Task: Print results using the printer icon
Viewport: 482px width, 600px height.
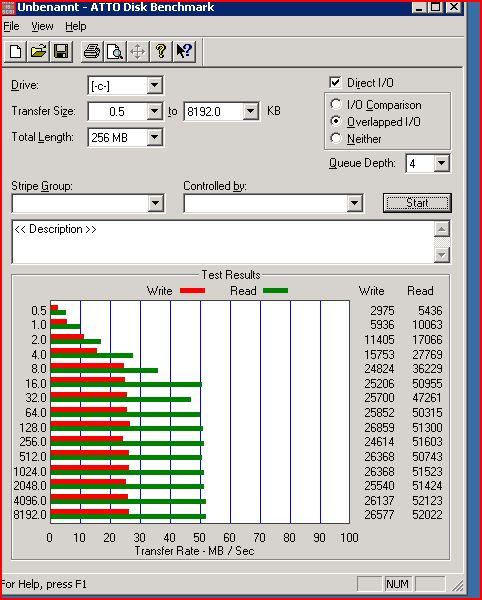Action: click(92, 51)
